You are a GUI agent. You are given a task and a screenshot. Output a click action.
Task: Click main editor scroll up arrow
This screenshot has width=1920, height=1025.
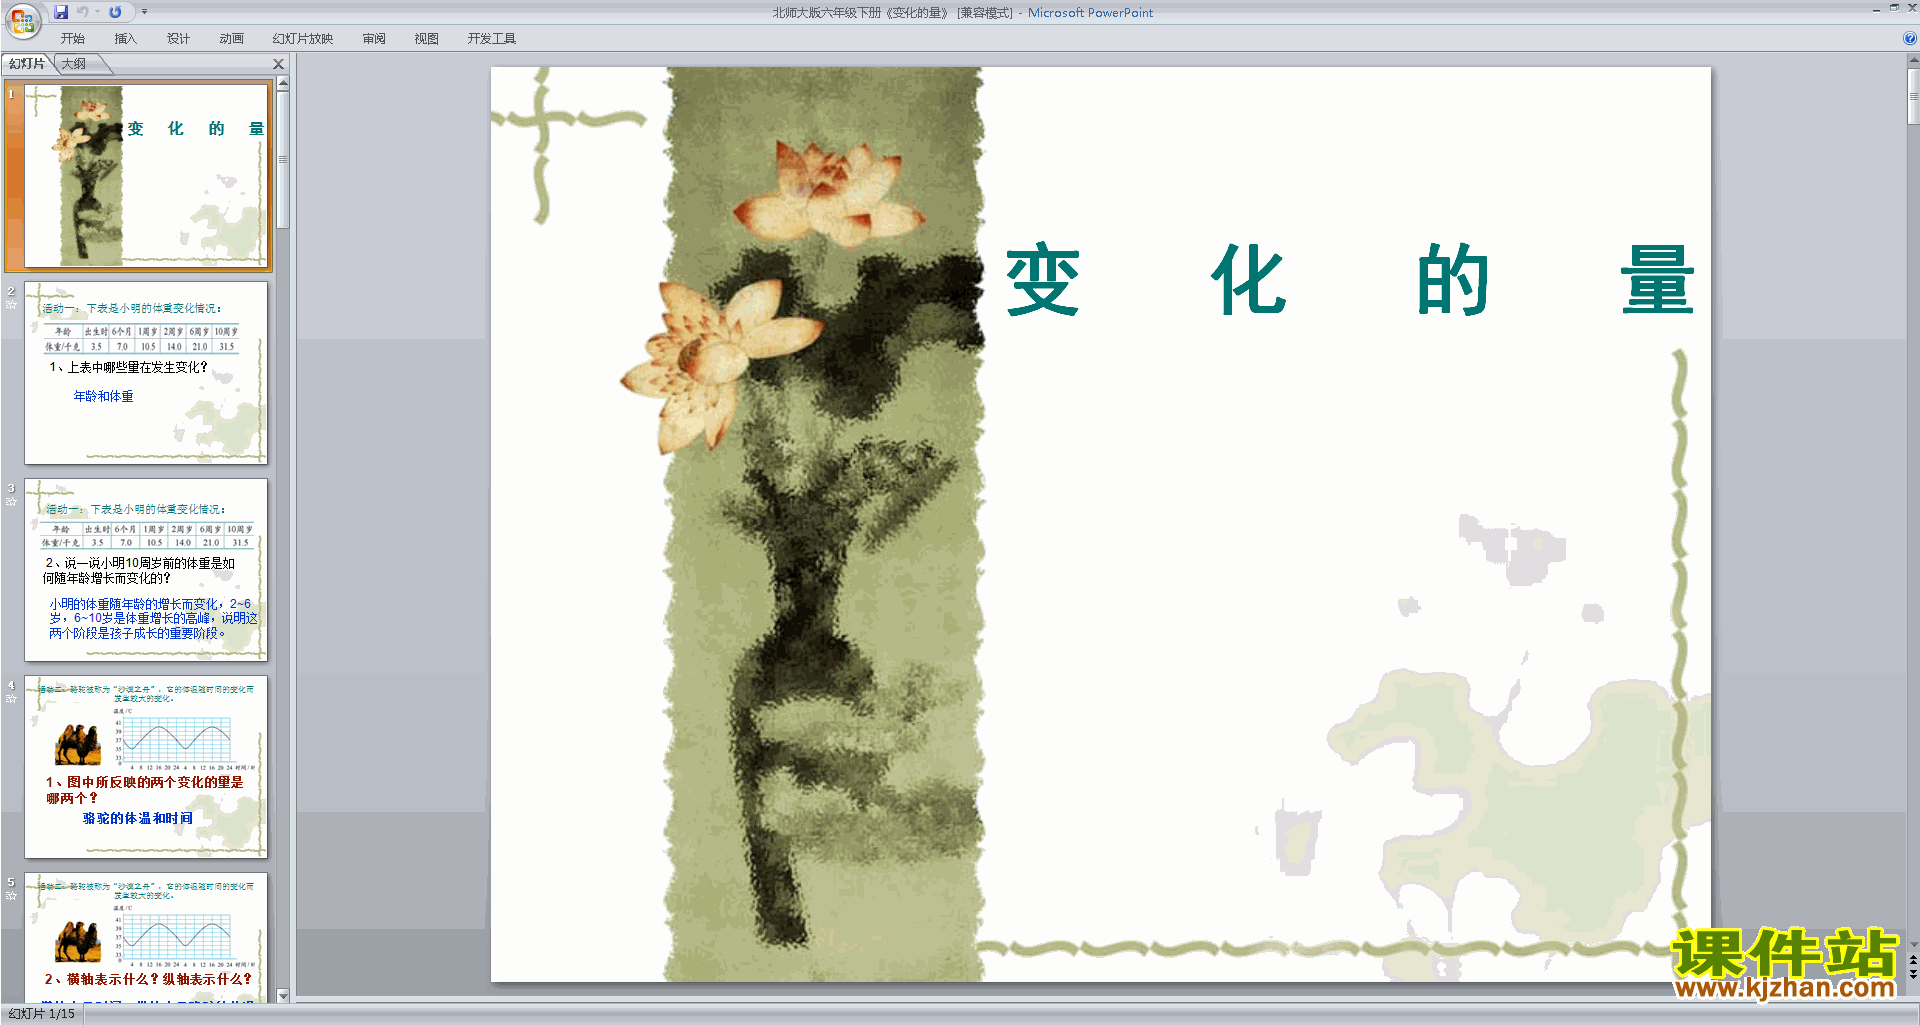click(x=1913, y=60)
